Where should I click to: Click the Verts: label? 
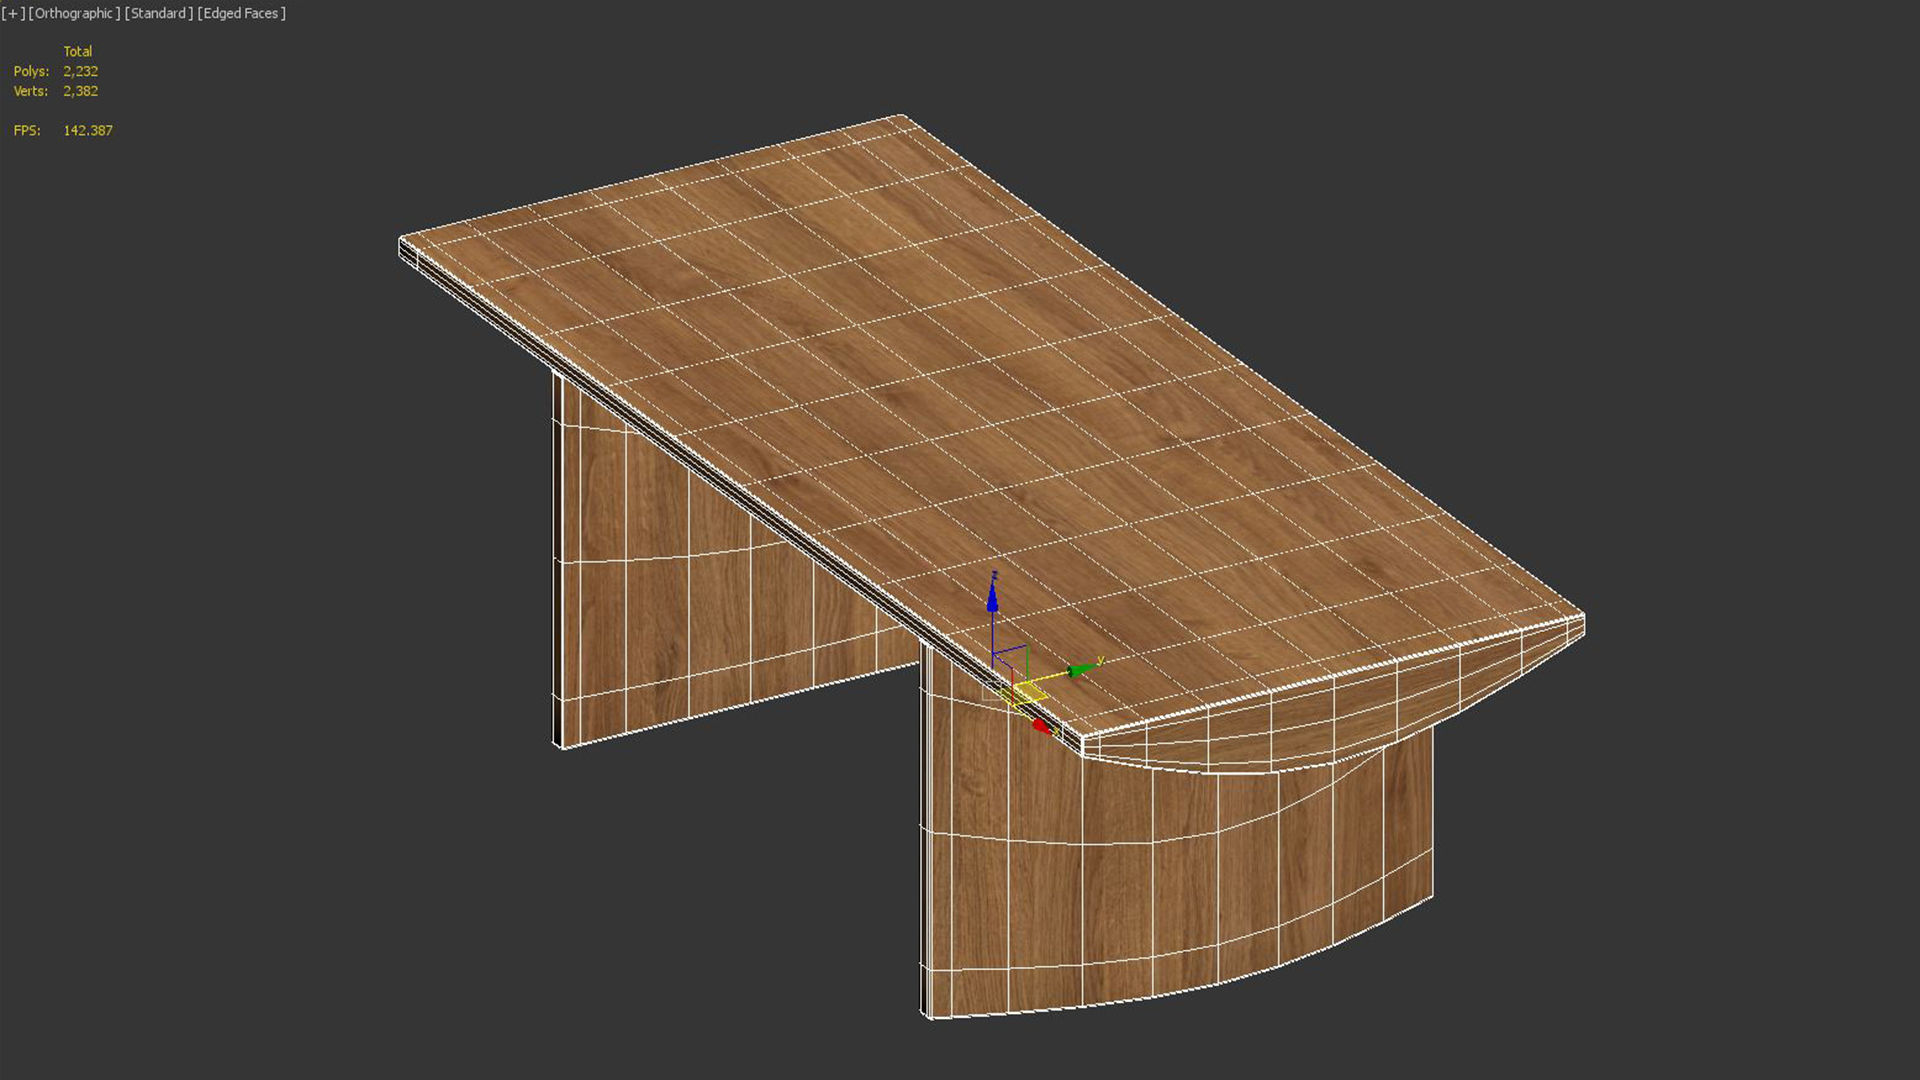coord(31,91)
